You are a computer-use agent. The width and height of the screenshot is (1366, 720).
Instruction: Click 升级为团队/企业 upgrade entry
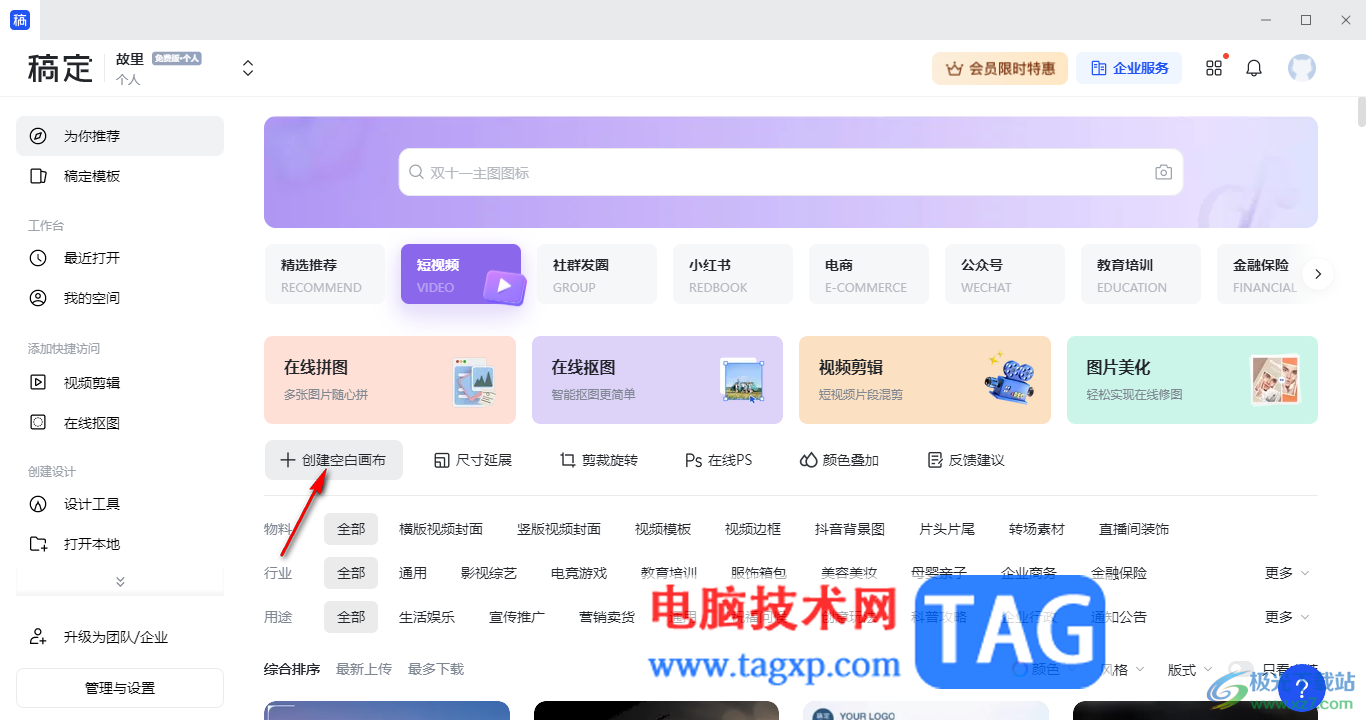(x=120, y=637)
